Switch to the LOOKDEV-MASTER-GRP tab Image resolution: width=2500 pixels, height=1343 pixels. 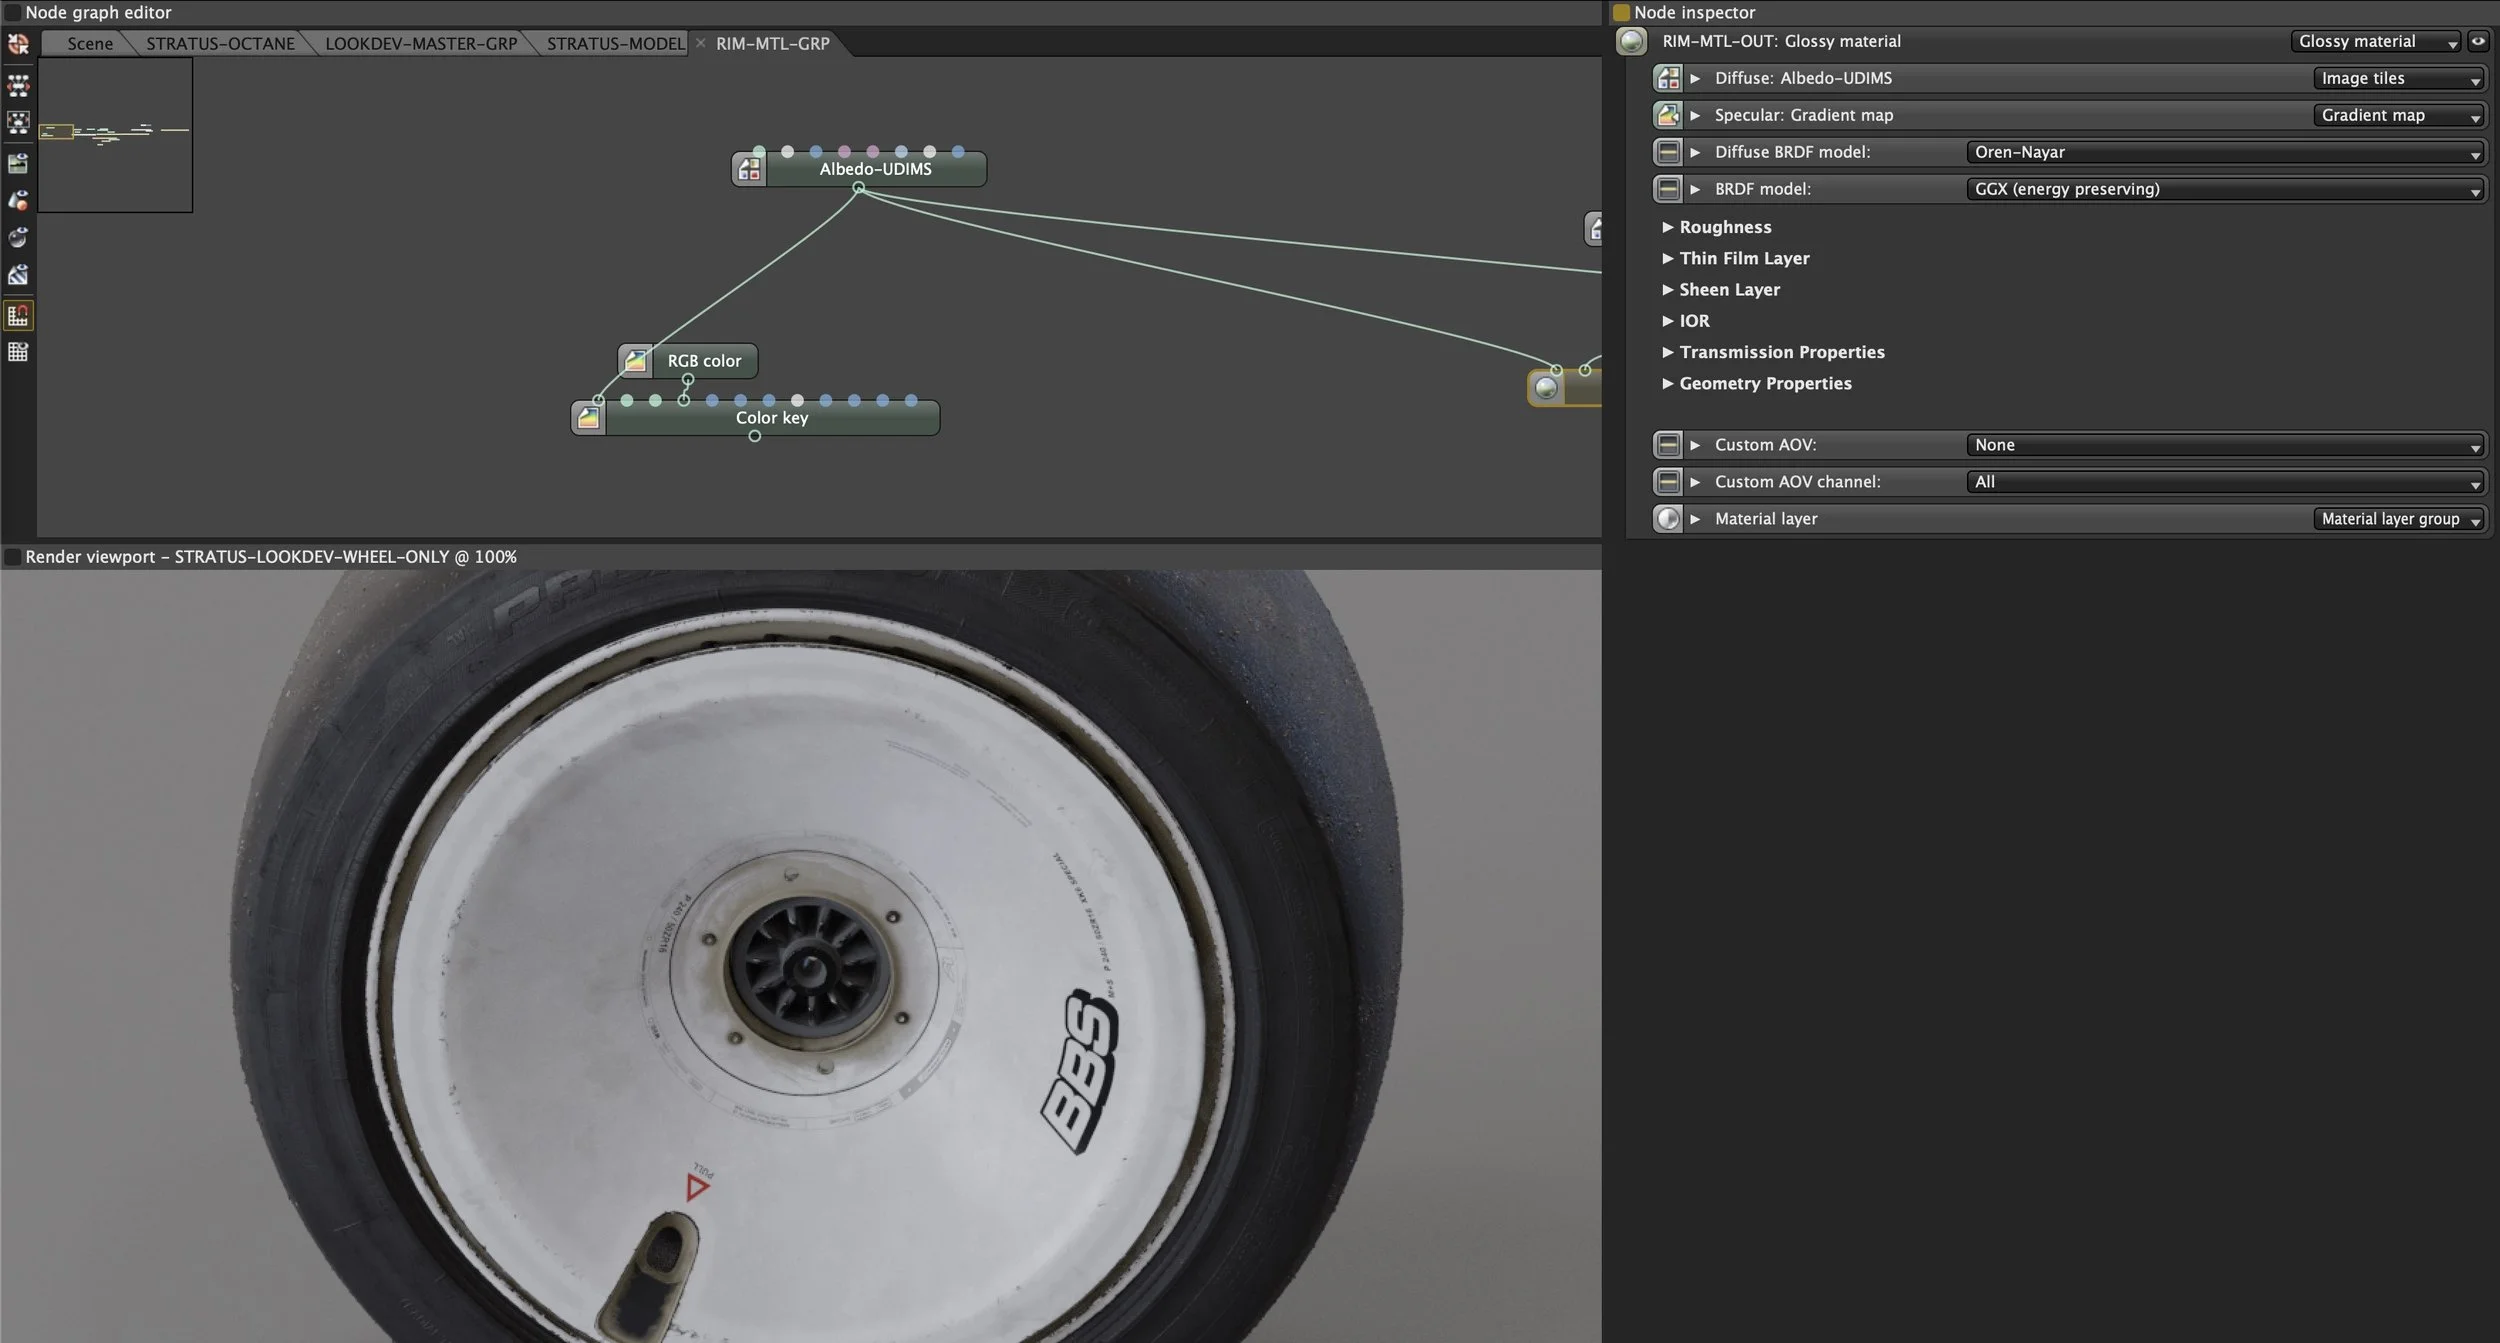click(x=420, y=43)
